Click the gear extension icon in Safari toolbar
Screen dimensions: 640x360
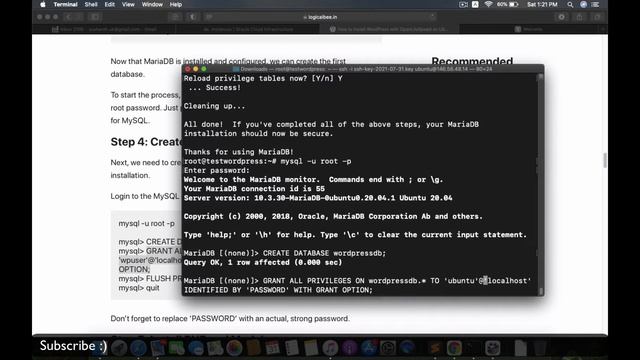pyautogui.click(x=562, y=17)
